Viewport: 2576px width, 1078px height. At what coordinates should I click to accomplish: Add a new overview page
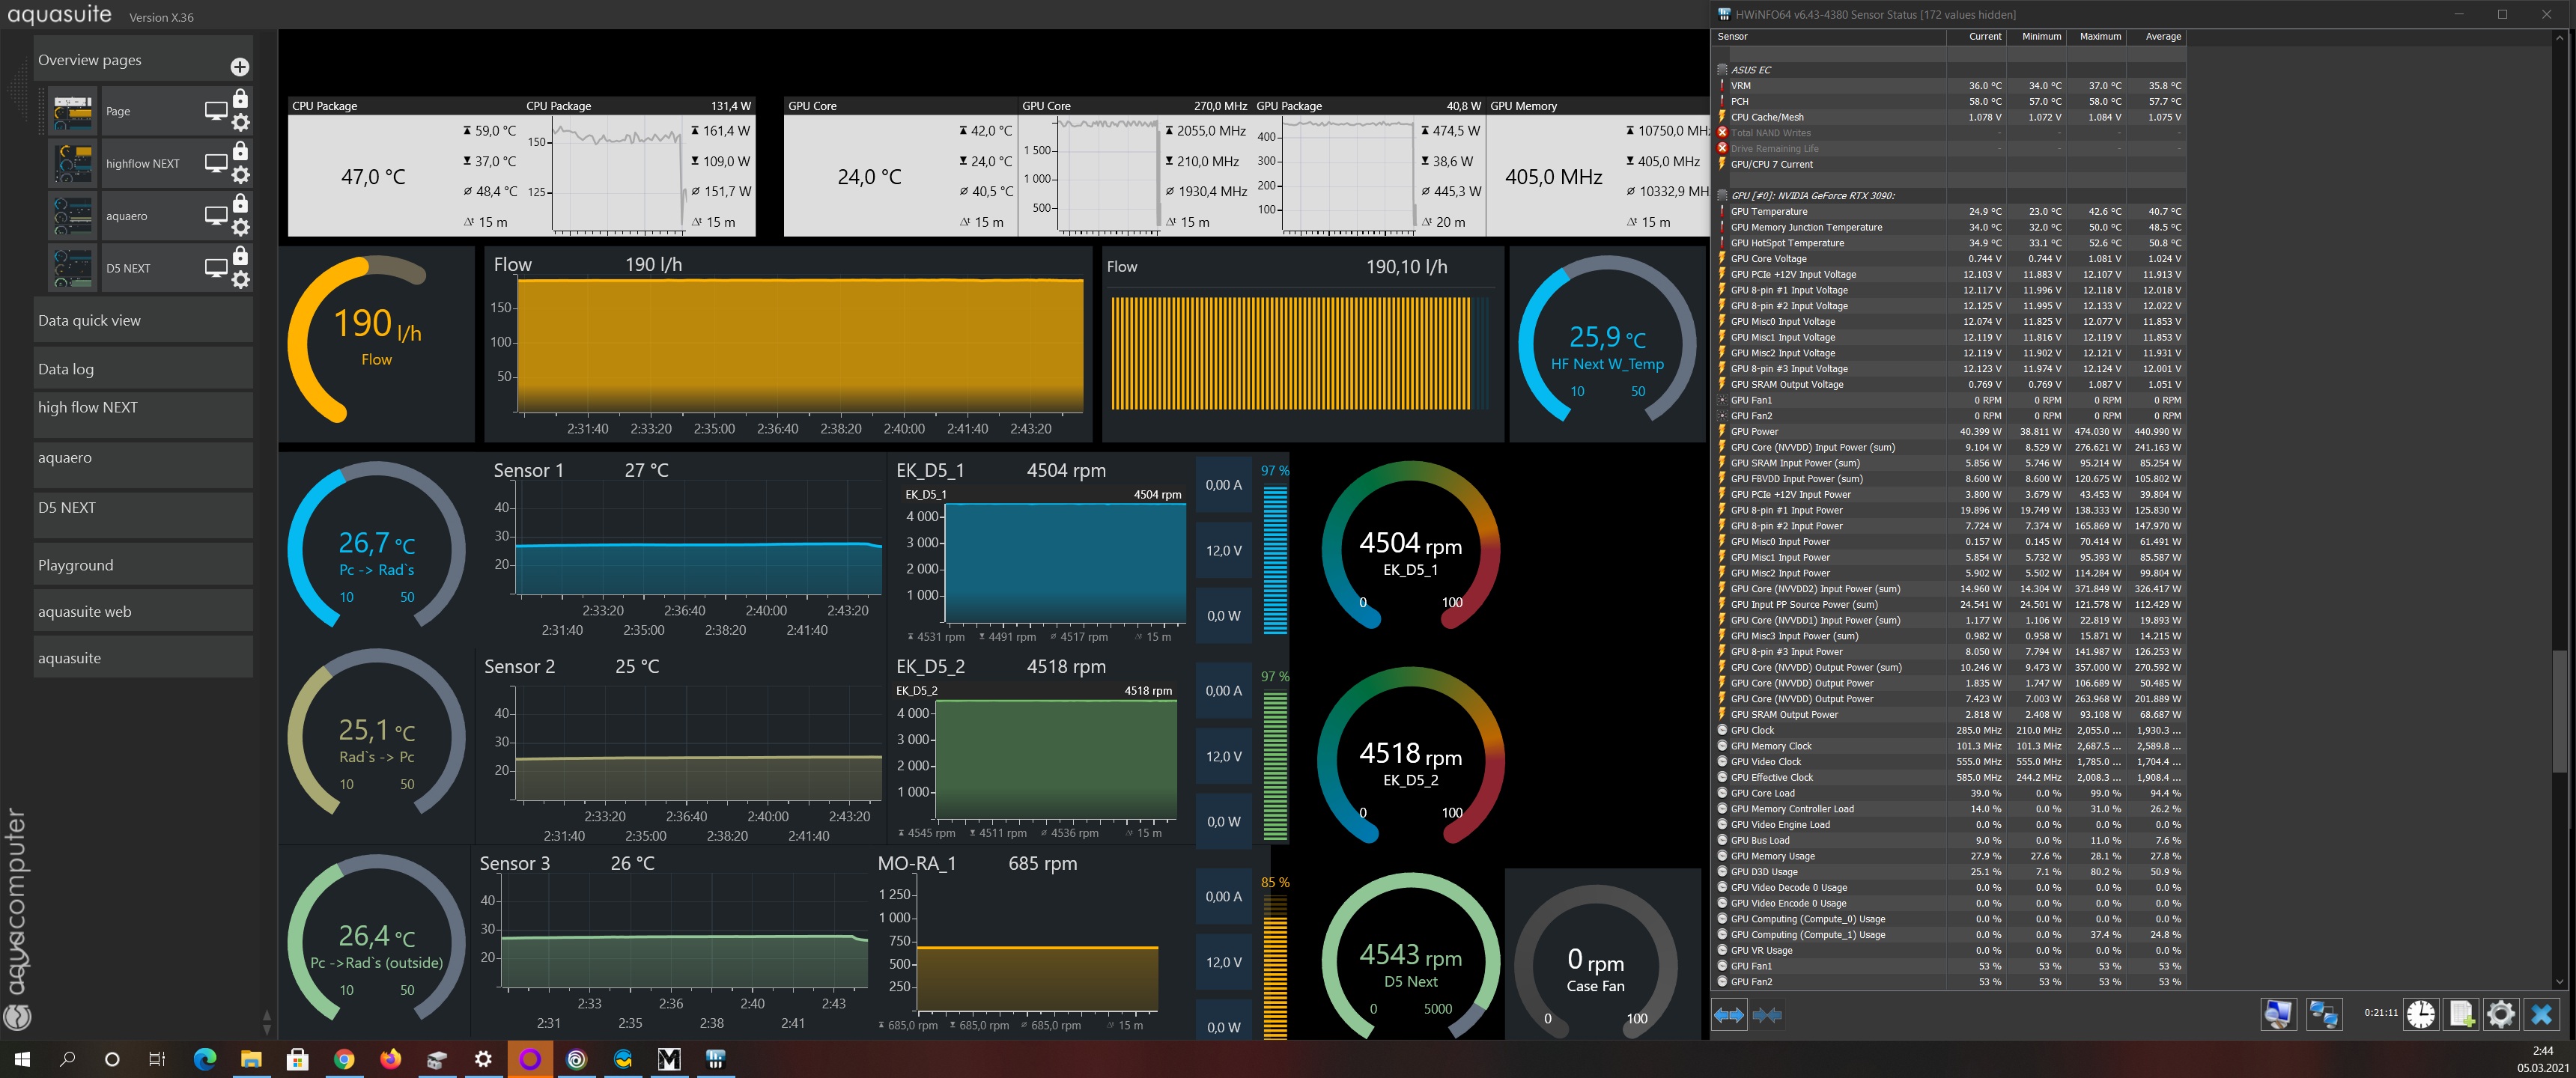(240, 67)
